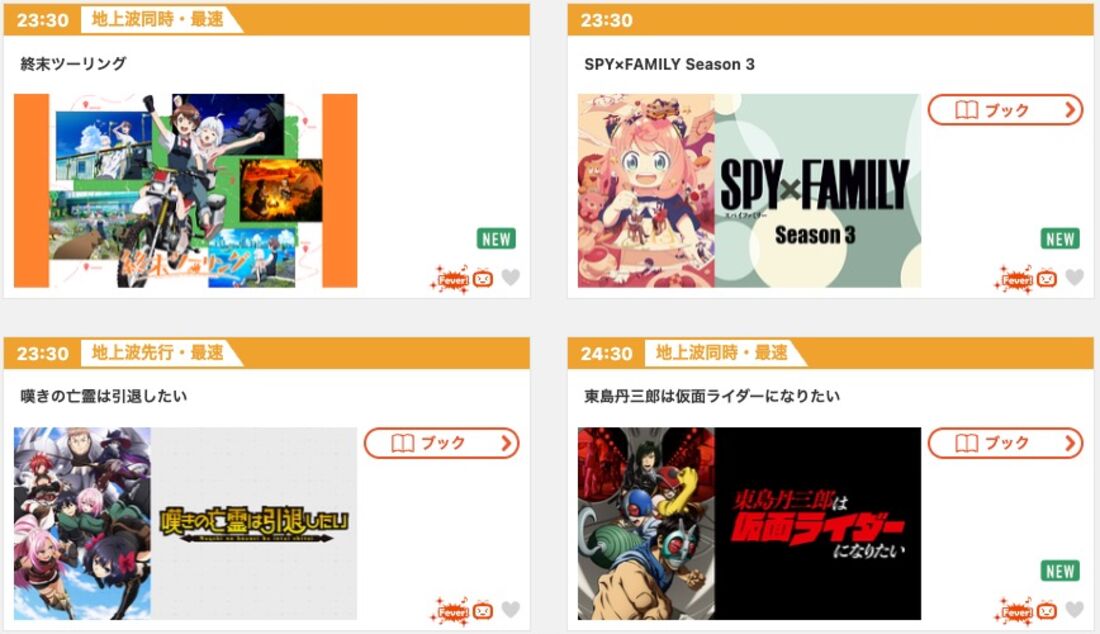Image resolution: width=1100 pixels, height=634 pixels.
Task: Favorite 終末ツーリング with its heart icon
Action: (511, 278)
